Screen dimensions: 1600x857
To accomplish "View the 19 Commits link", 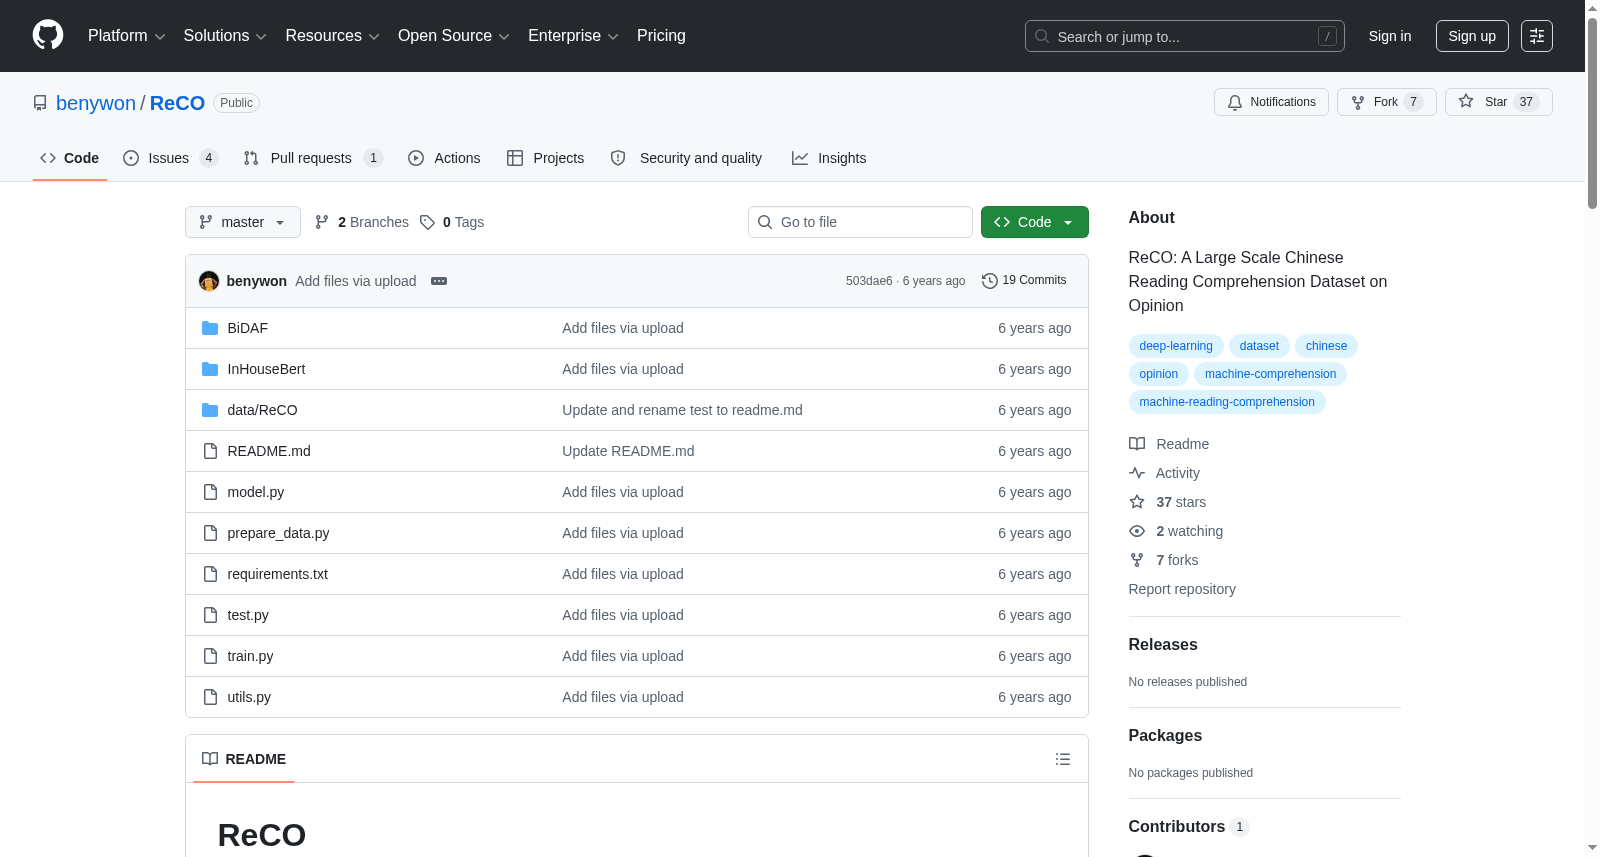I will point(1024,281).
